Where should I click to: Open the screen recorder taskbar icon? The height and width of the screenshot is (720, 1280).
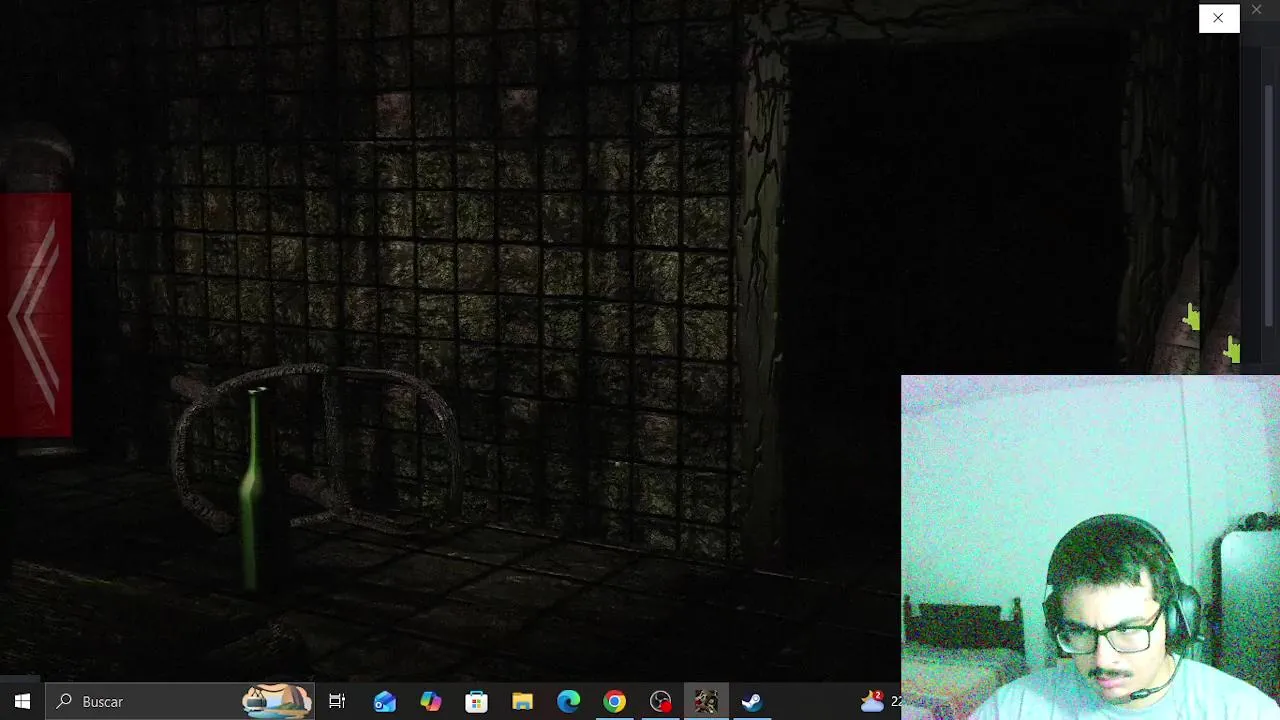tap(660, 702)
